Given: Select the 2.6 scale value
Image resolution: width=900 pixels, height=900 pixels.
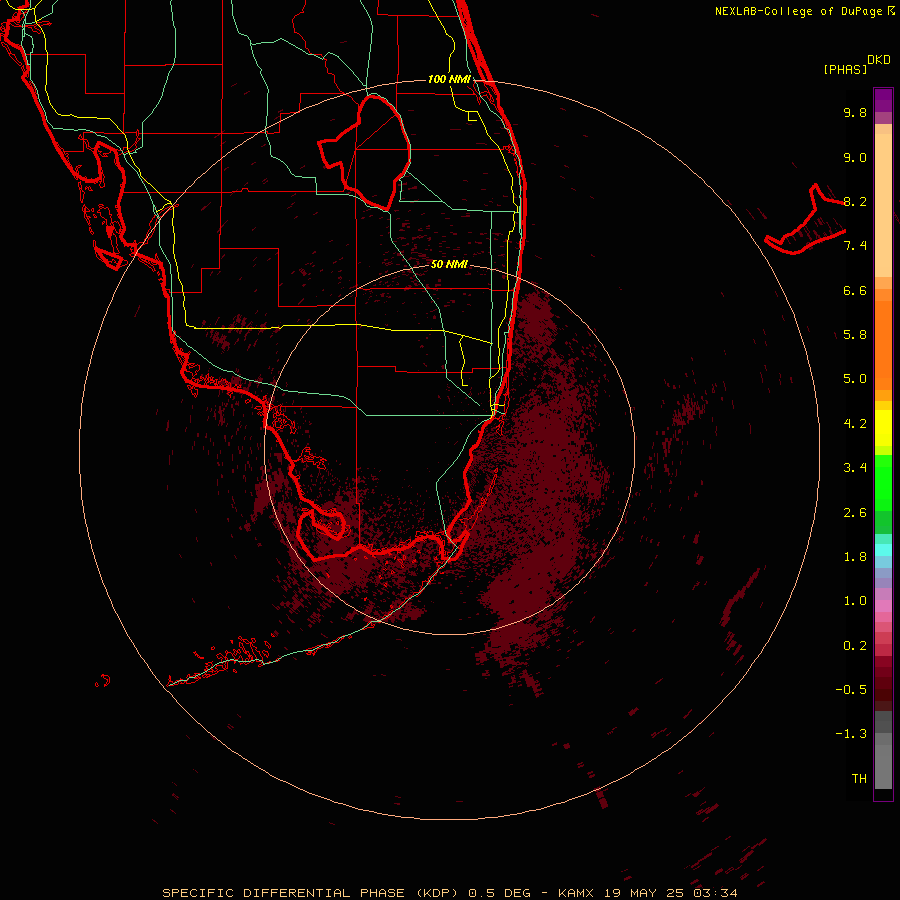Looking at the screenshot, I should coord(855,513).
